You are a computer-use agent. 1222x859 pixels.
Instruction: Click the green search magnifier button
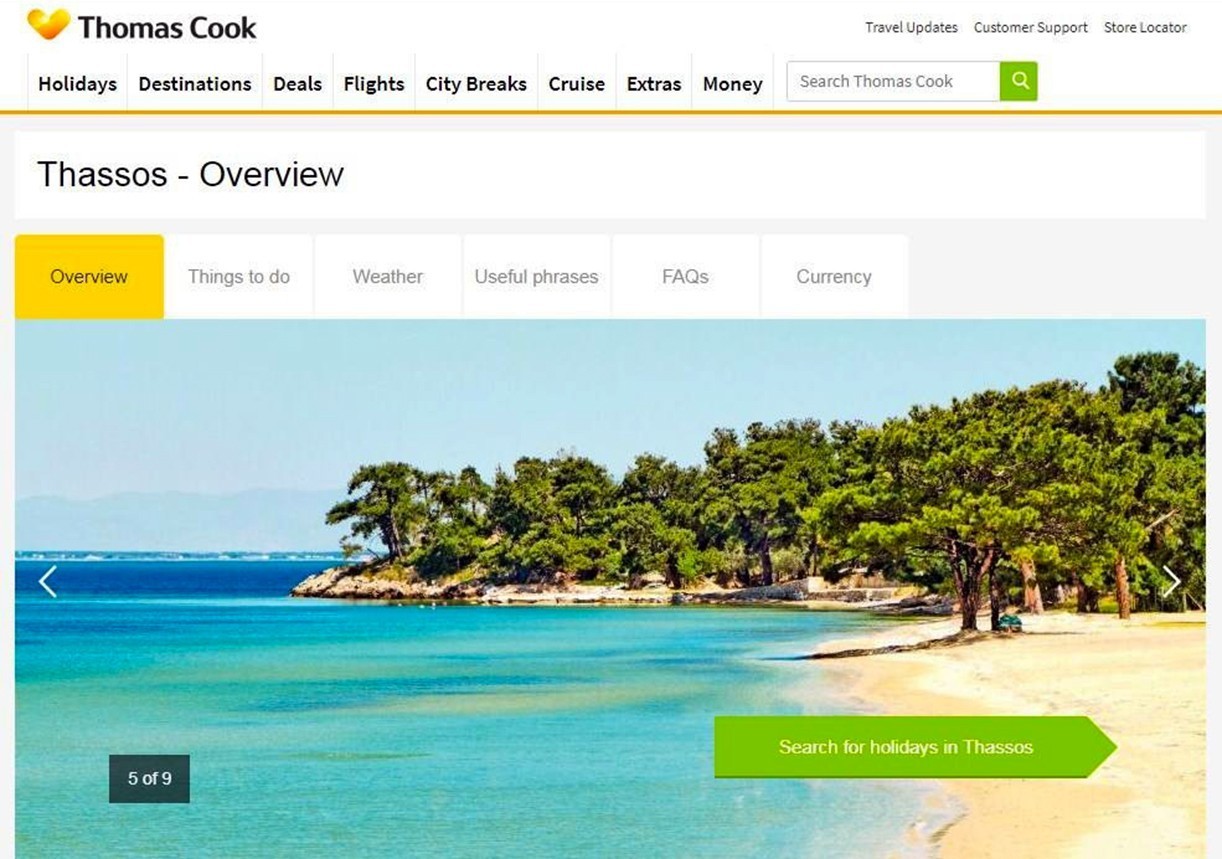[x=1018, y=81]
